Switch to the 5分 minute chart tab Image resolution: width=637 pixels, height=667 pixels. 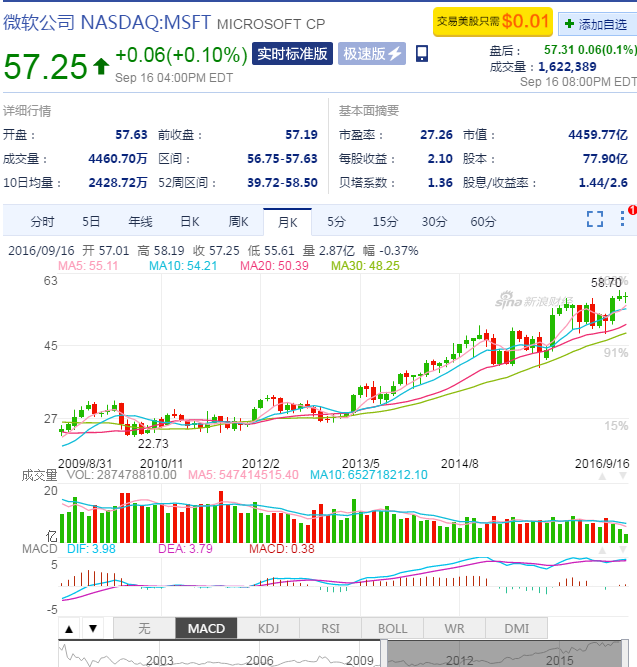pyautogui.click(x=336, y=222)
